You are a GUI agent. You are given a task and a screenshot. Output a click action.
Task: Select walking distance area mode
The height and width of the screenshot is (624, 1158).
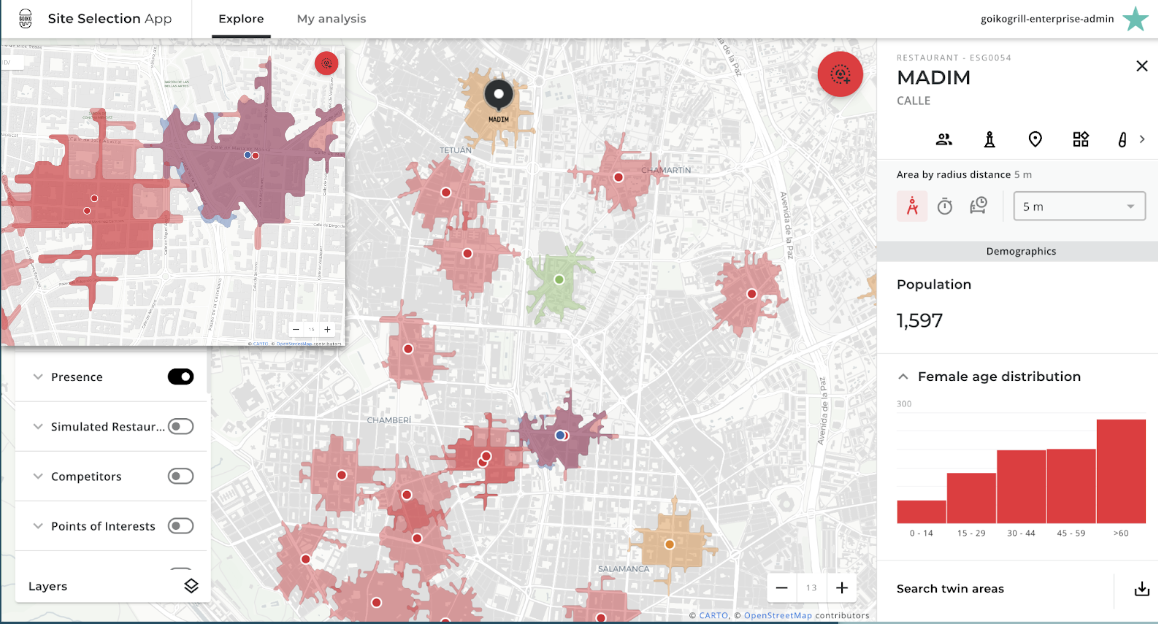(x=912, y=206)
